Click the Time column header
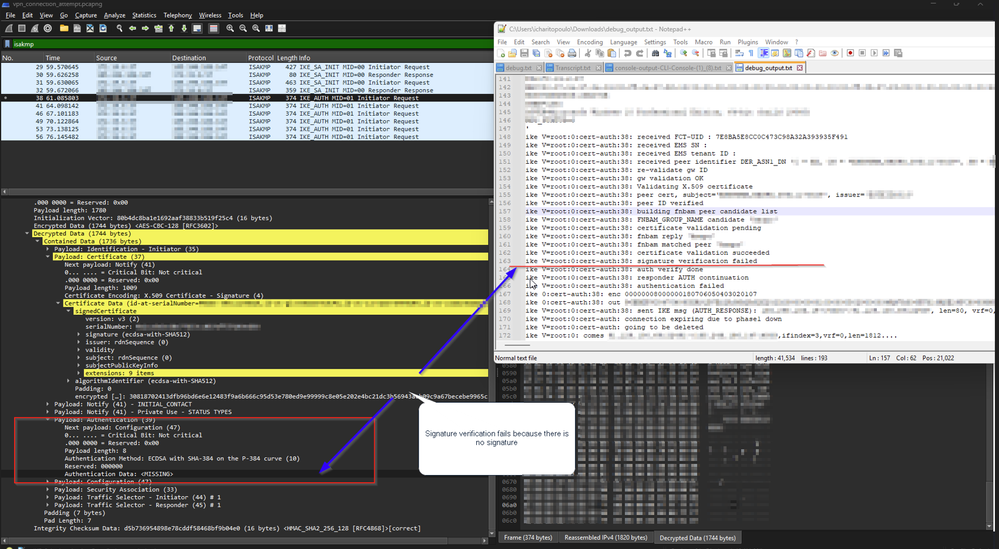Image resolution: width=999 pixels, height=549 pixels. coord(52,58)
